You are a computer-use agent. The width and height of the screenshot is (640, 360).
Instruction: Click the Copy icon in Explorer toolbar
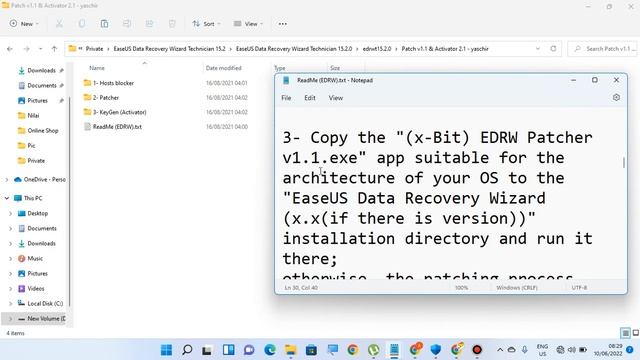[82, 24]
